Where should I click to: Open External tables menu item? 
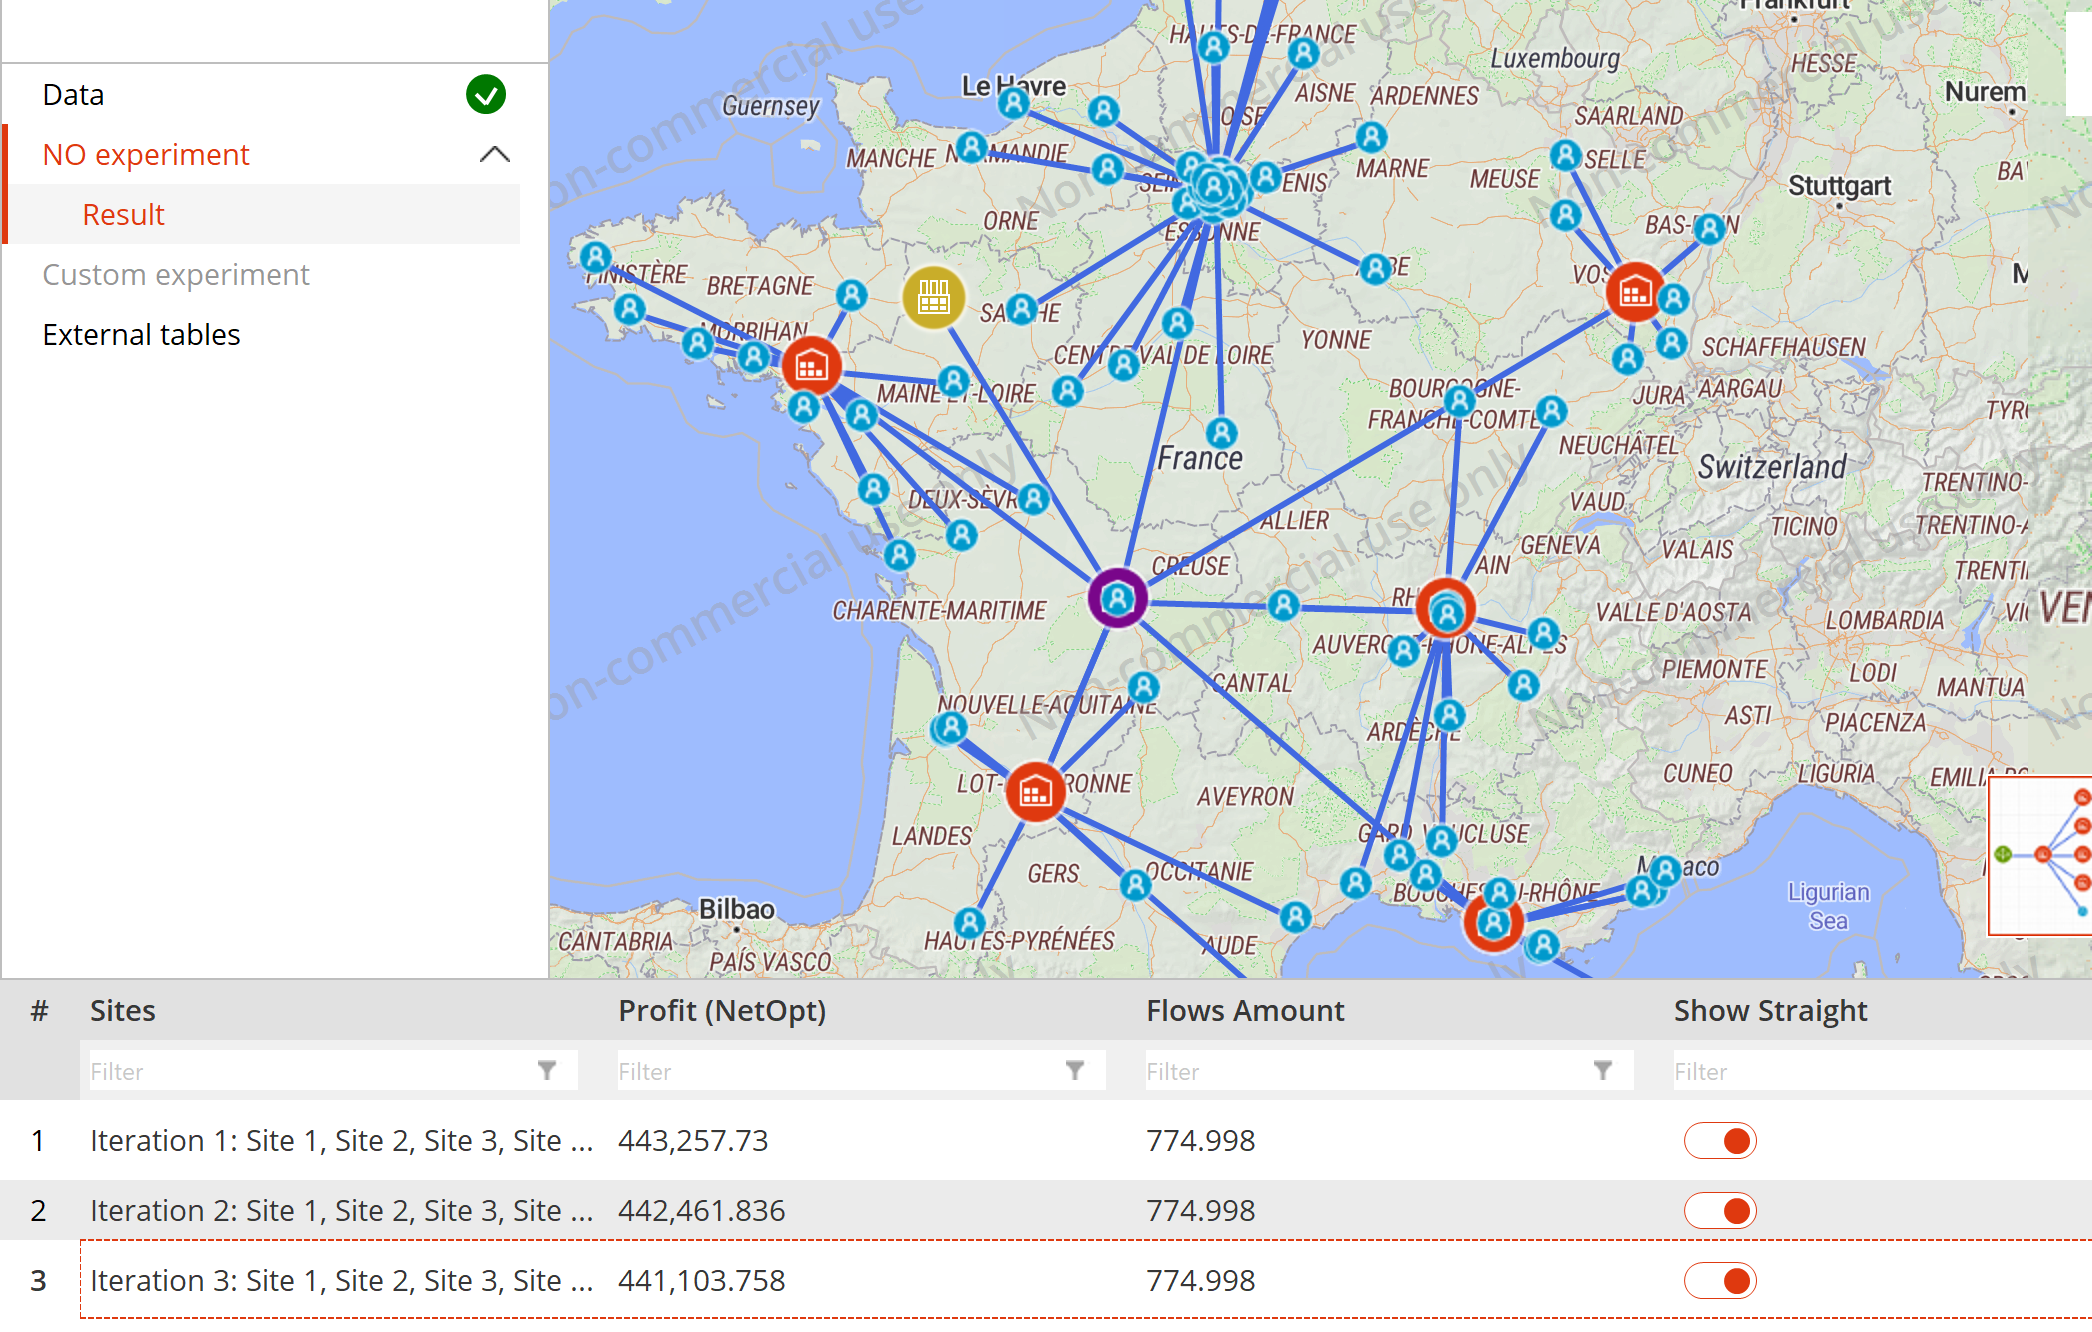click(x=141, y=335)
